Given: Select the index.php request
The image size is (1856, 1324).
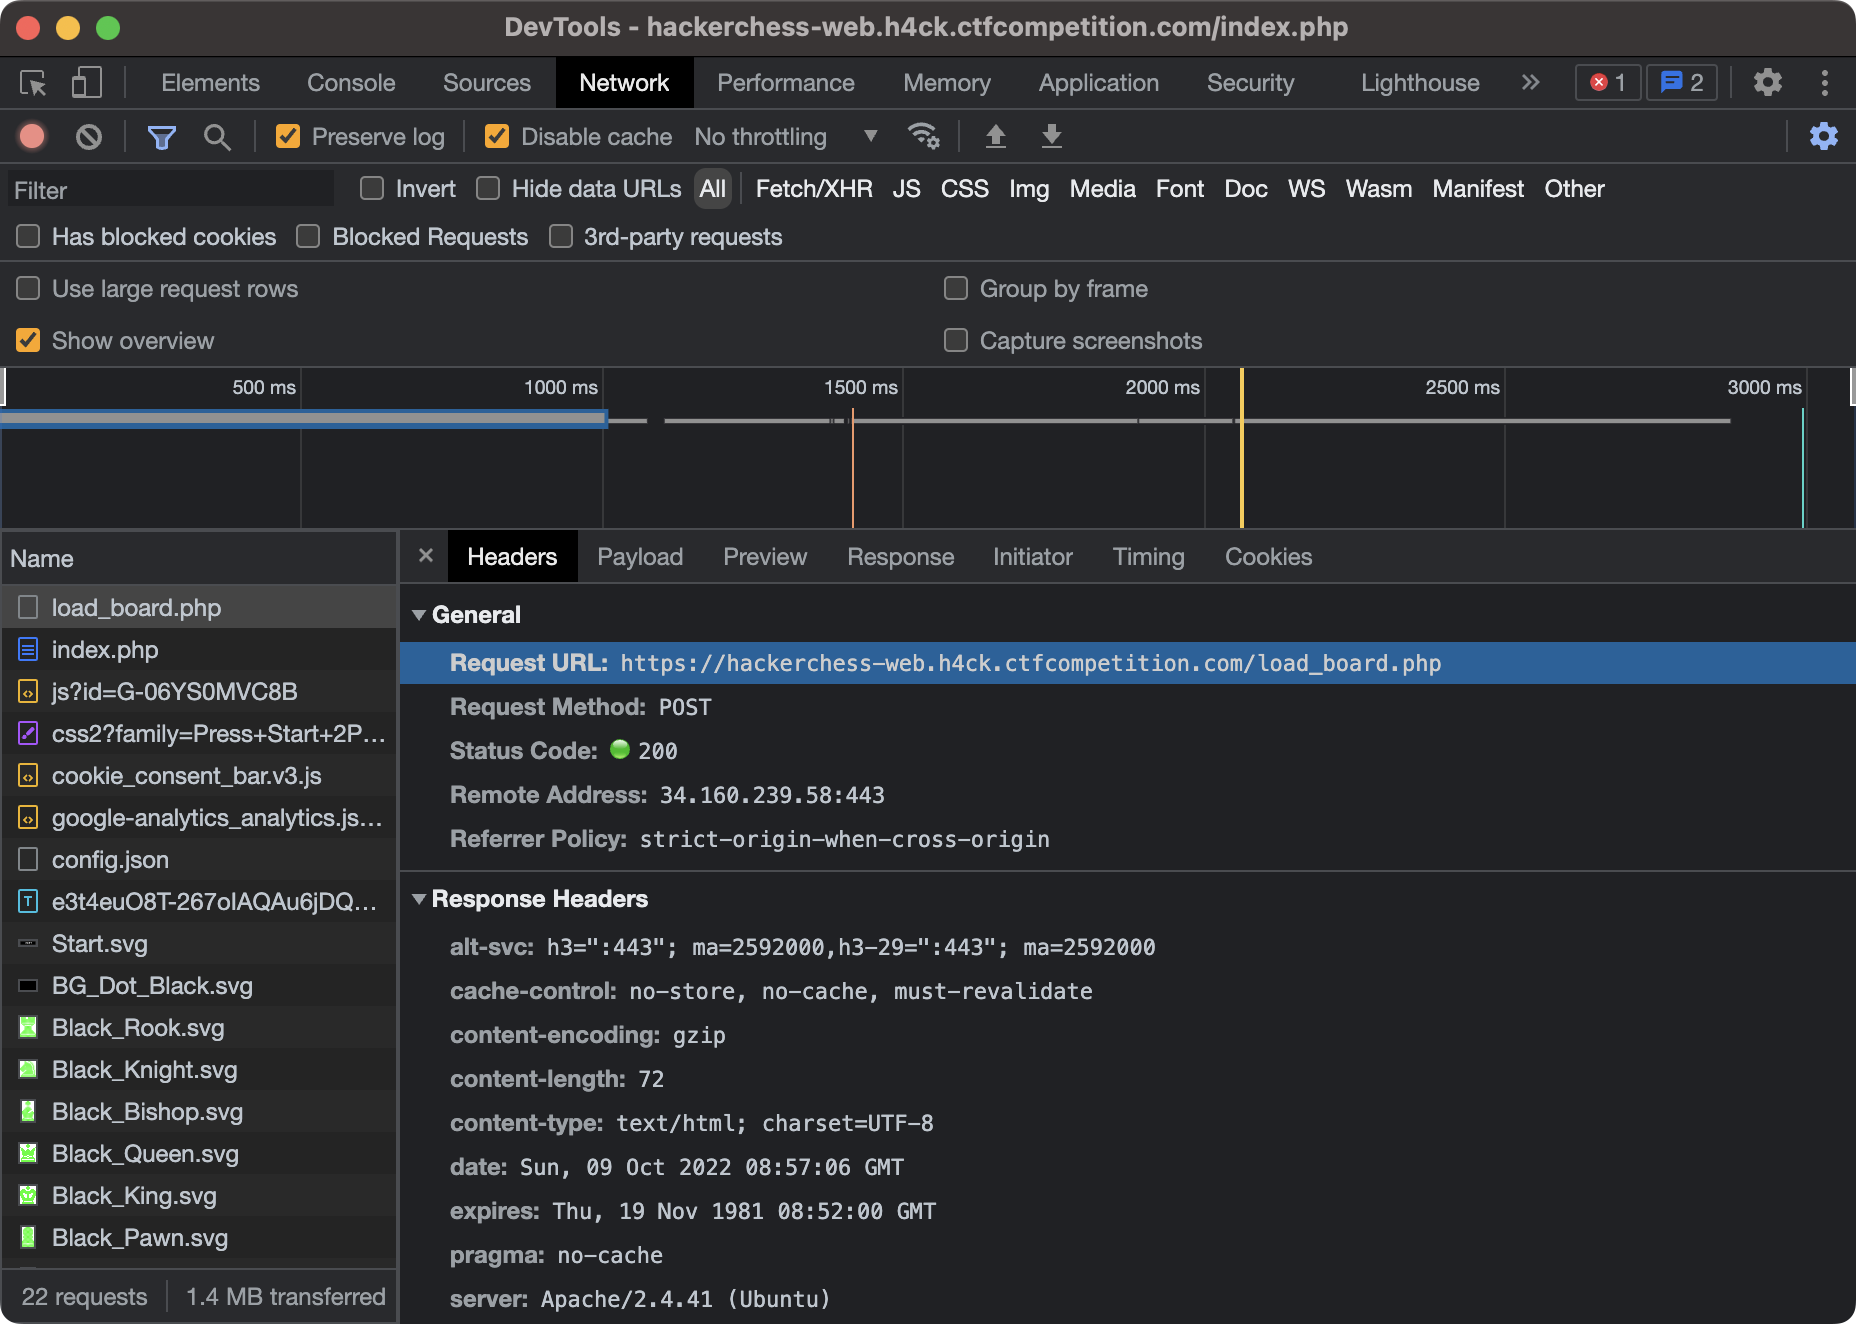Looking at the screenshot, I should pos(105,649).
